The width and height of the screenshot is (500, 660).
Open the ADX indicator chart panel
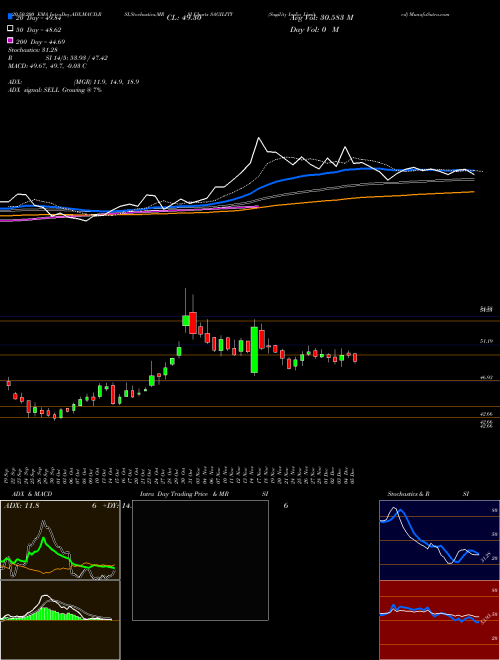[x=60, y=540]
